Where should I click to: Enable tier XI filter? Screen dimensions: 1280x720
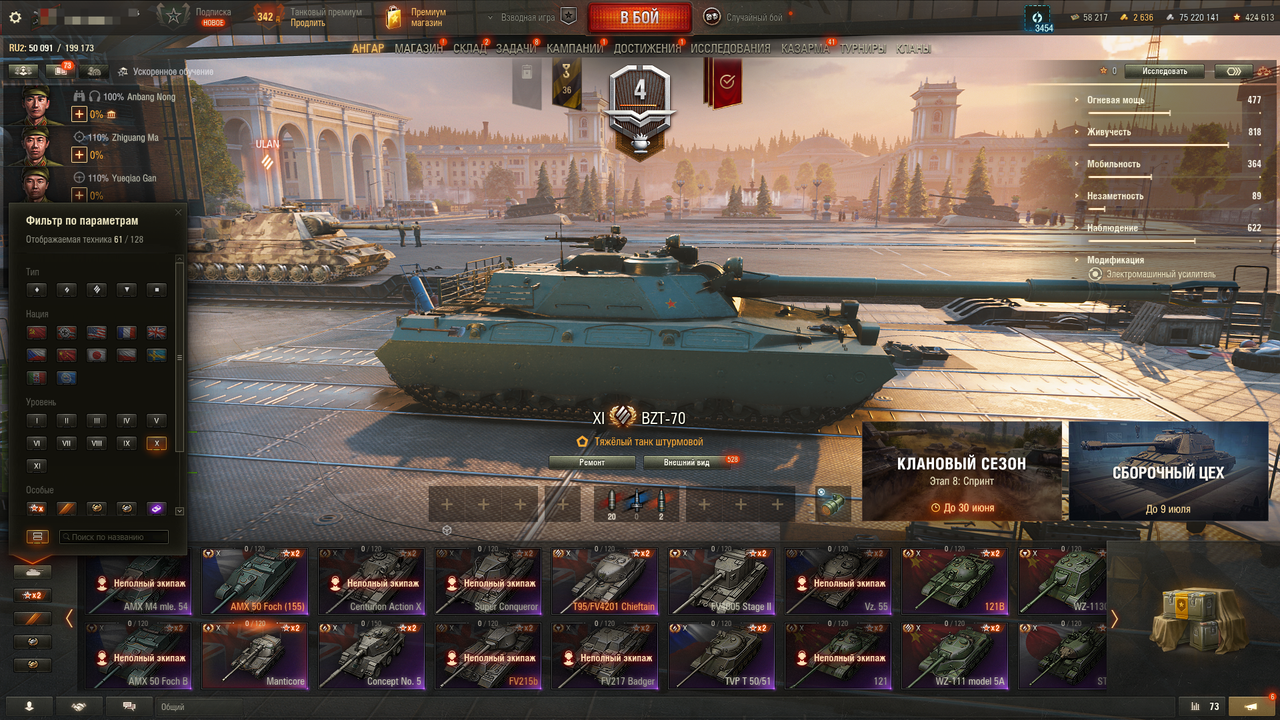coord(37,466)
